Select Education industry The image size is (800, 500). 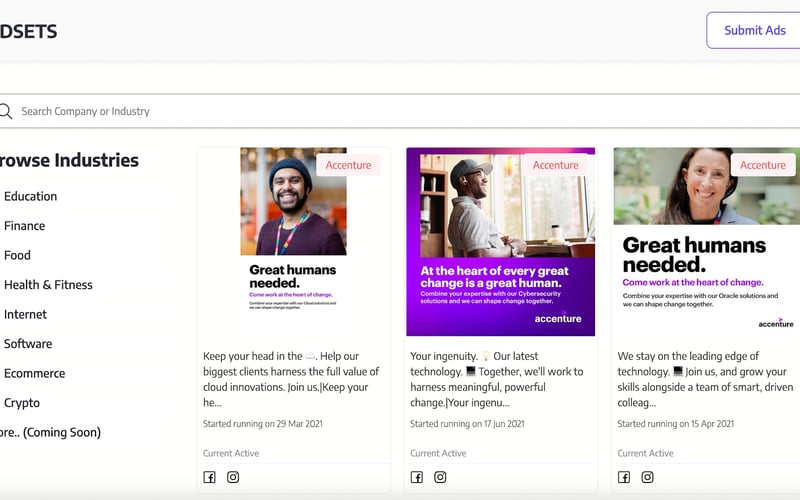click(x=31, y=196)
